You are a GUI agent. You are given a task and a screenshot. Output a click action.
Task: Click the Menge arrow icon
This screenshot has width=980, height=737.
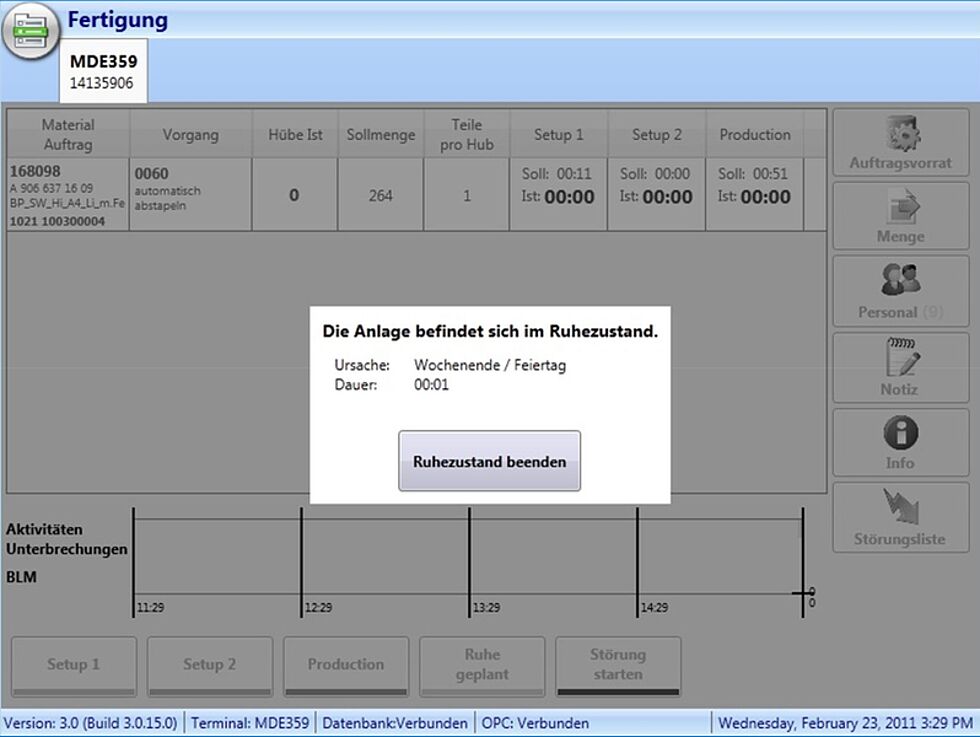click(x=900, y=207)
